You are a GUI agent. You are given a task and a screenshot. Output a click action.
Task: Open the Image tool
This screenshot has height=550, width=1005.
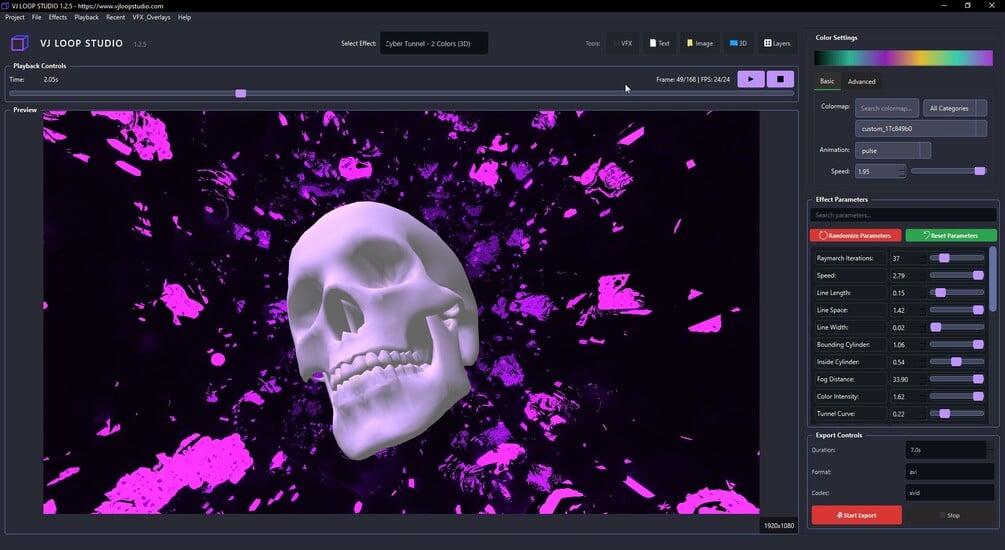tap(699, 44)
